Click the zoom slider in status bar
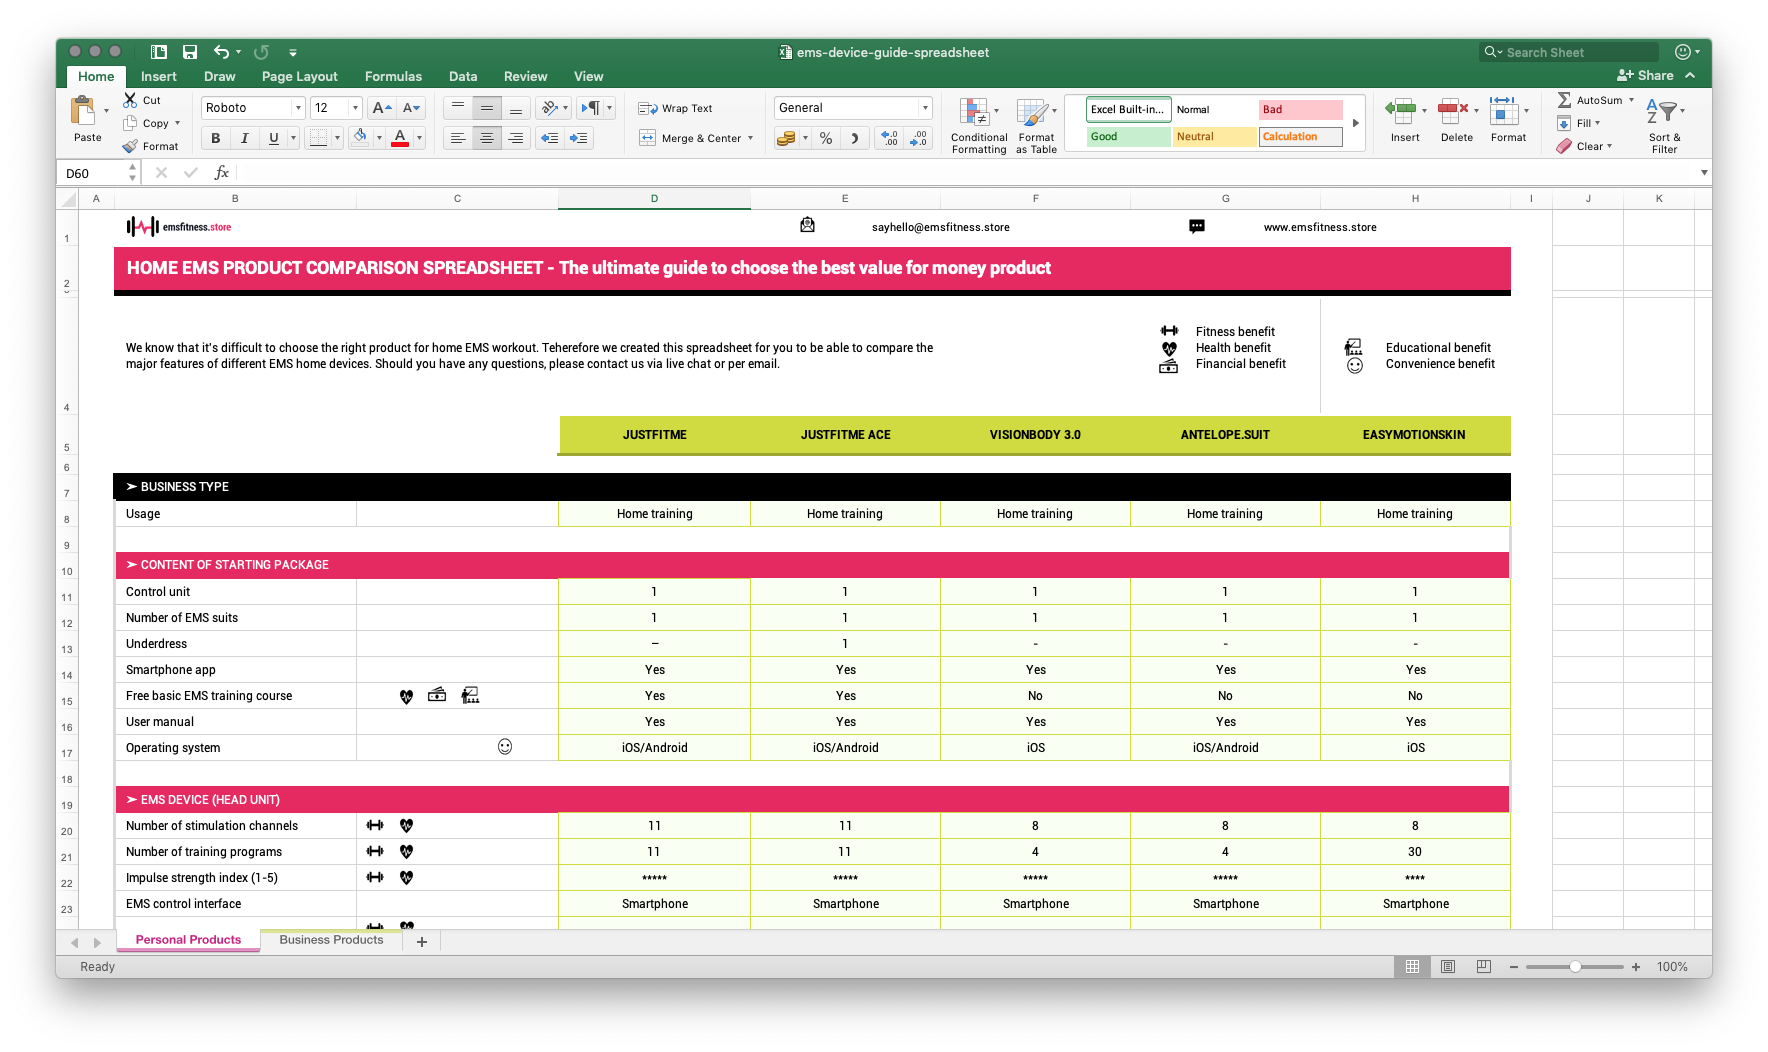The image size is (1768, 1052). click(1574, 967)
